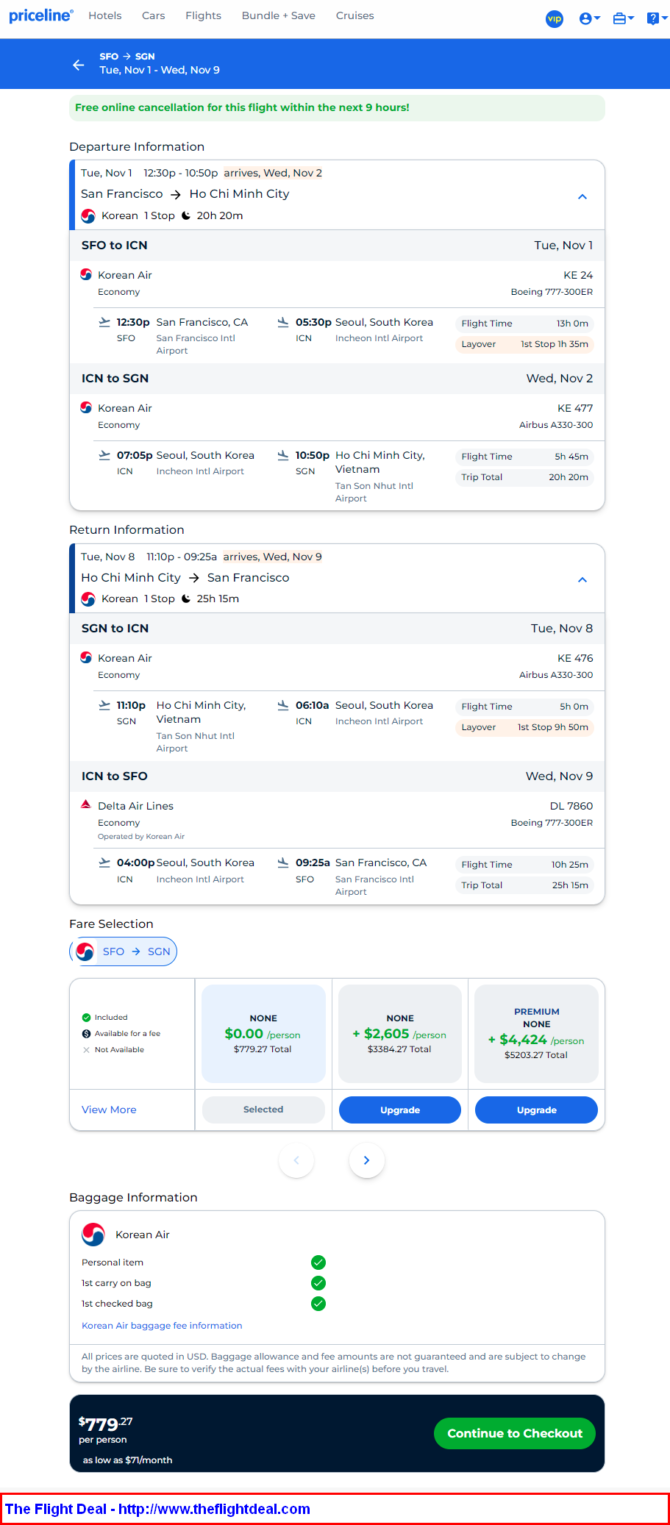Image resolution: width=670 pixels, height=1525 pixels.
Task: Go back using the header arrow
Action: (78, 64)
